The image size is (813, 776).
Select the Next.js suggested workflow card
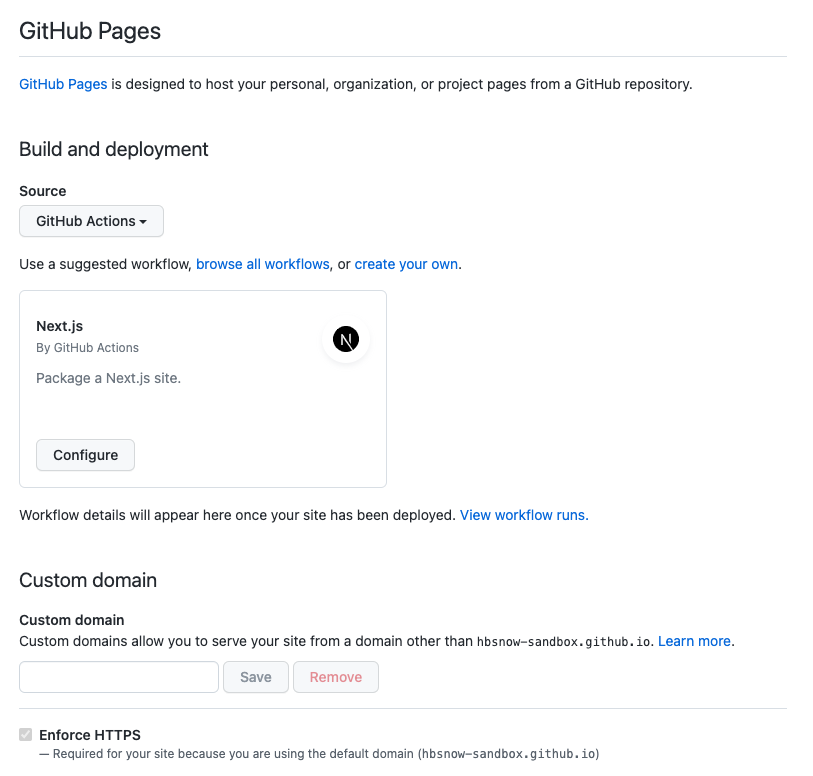(203, 388)
